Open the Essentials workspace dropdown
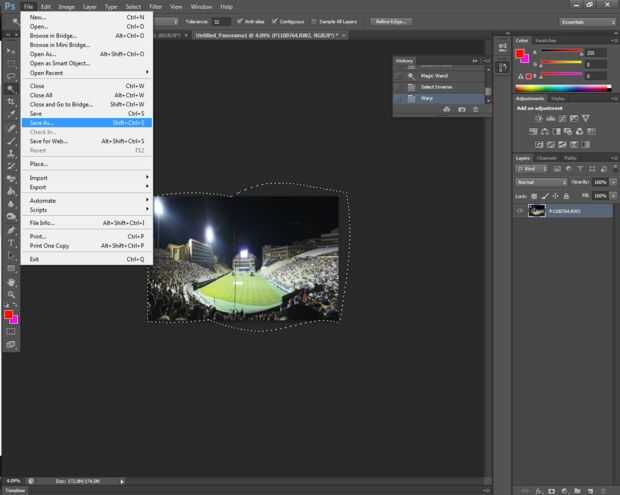The image size is (620, 495). (x=588, y=22)
